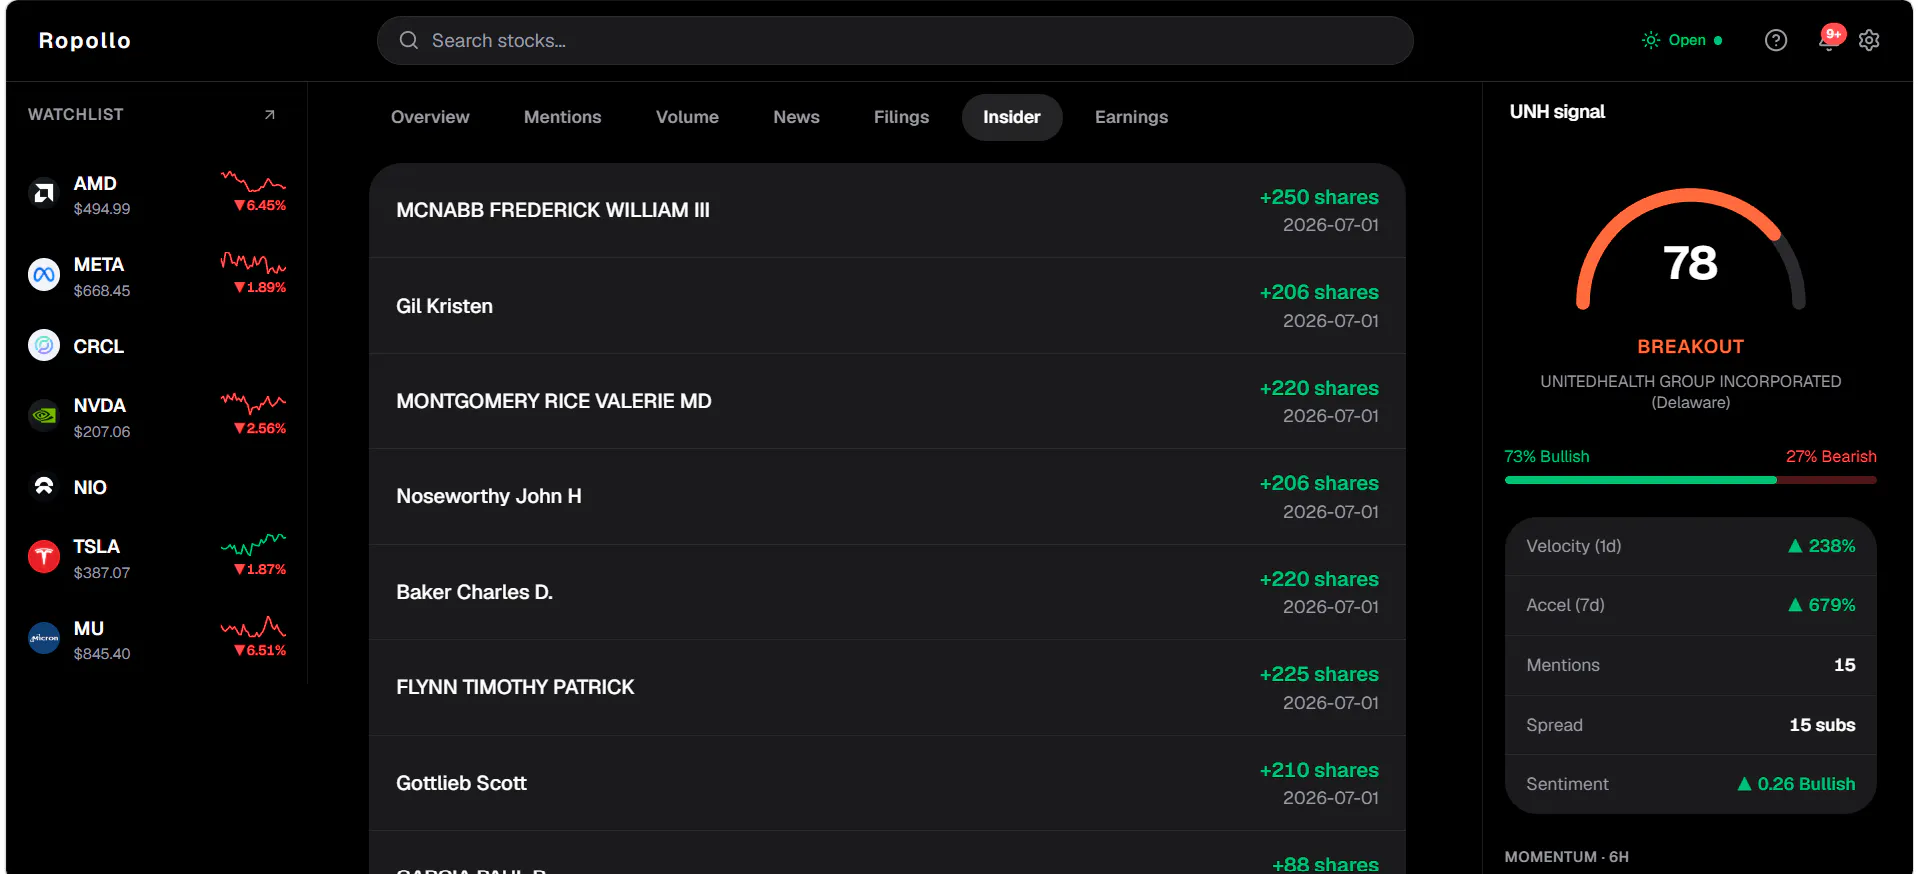Expand the watchlist with arrow icon
The image size is (1918, 874).
tap(269, 115)
